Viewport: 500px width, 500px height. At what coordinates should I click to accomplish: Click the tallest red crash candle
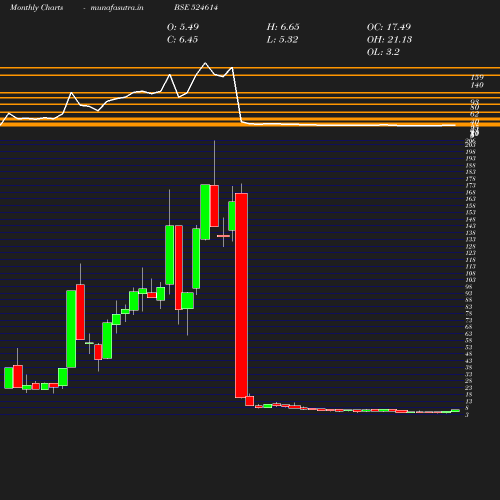point(241,295)
